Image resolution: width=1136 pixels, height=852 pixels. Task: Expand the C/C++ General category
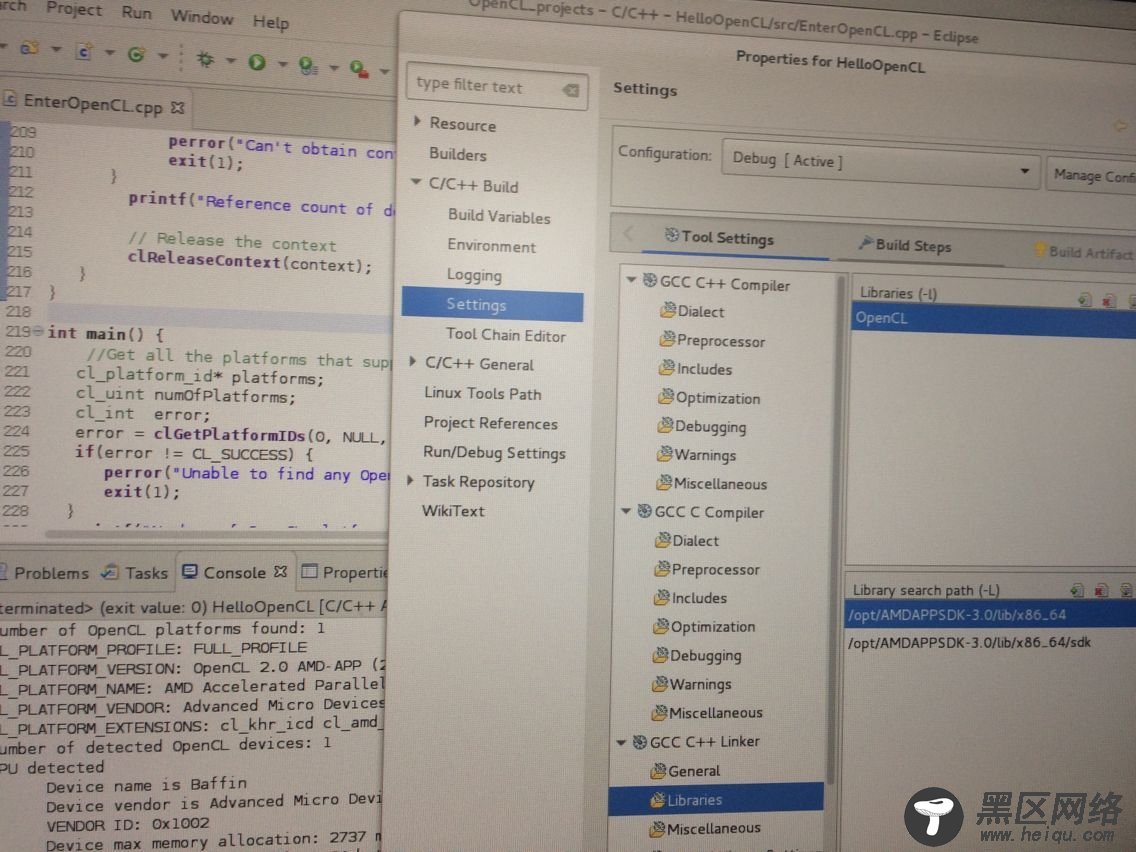point(412,361)
